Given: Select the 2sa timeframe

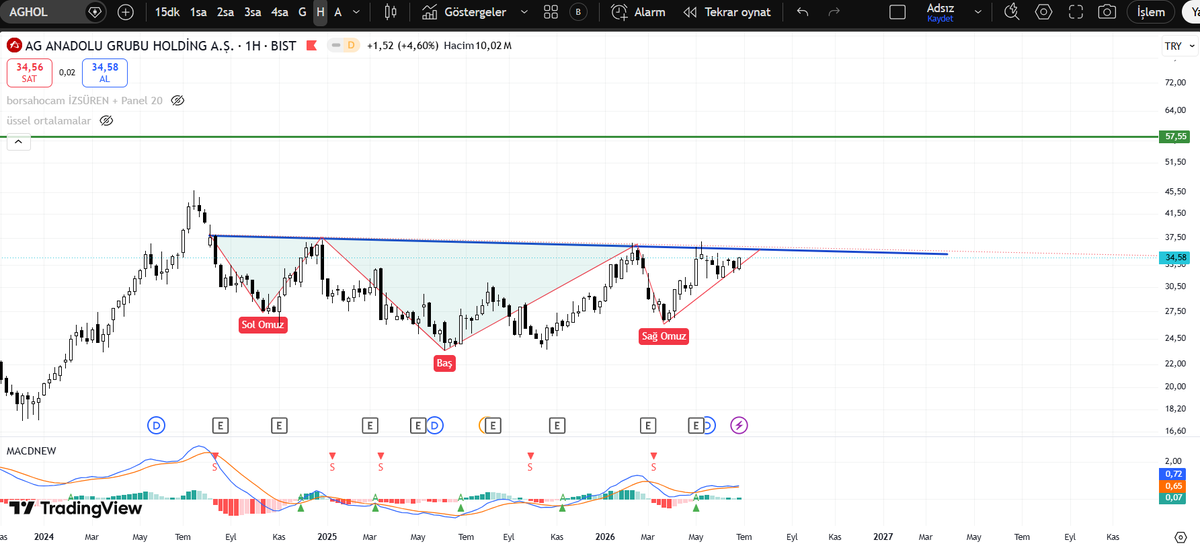Looking at the screenshot, I should [225, 12].
